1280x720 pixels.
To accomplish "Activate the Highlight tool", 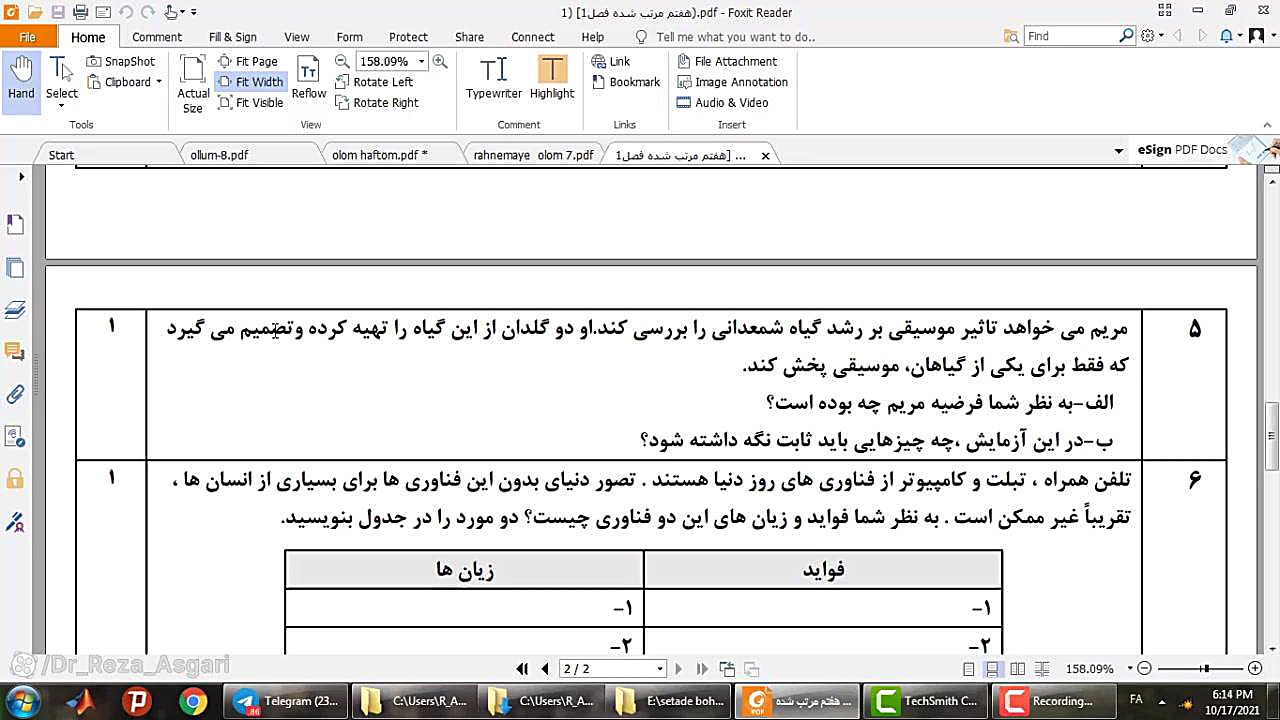I will pos(552,79).
